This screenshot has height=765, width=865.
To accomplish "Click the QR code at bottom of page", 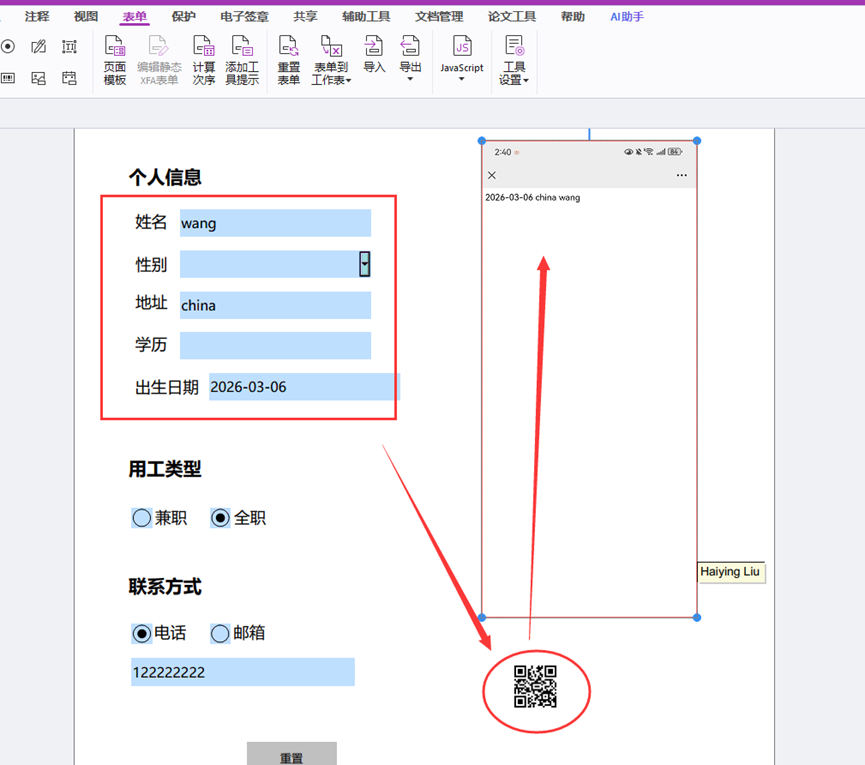I will (x=535, y=687).
